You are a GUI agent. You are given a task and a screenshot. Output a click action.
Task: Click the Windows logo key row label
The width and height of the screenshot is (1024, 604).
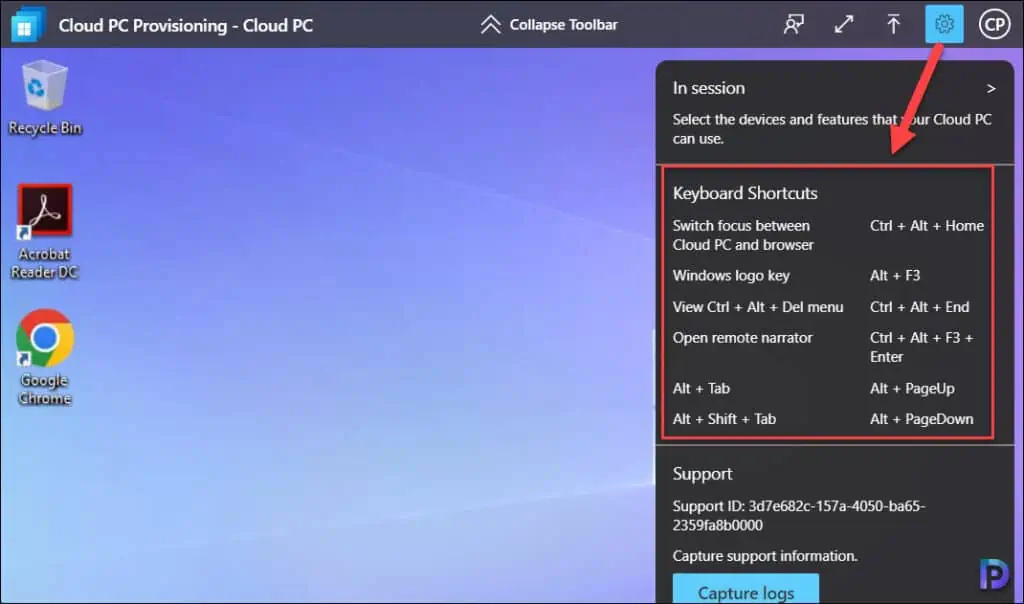[x=731, y=276]
